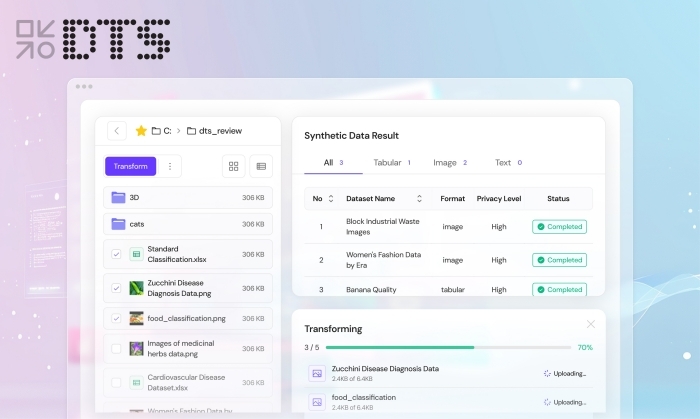
Task: Sort the table by No column
Action: 332,199
